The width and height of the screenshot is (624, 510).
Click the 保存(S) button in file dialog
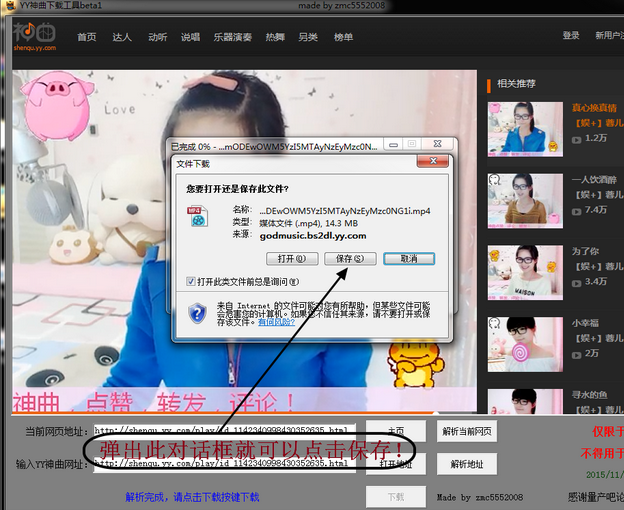coord(350,259)
